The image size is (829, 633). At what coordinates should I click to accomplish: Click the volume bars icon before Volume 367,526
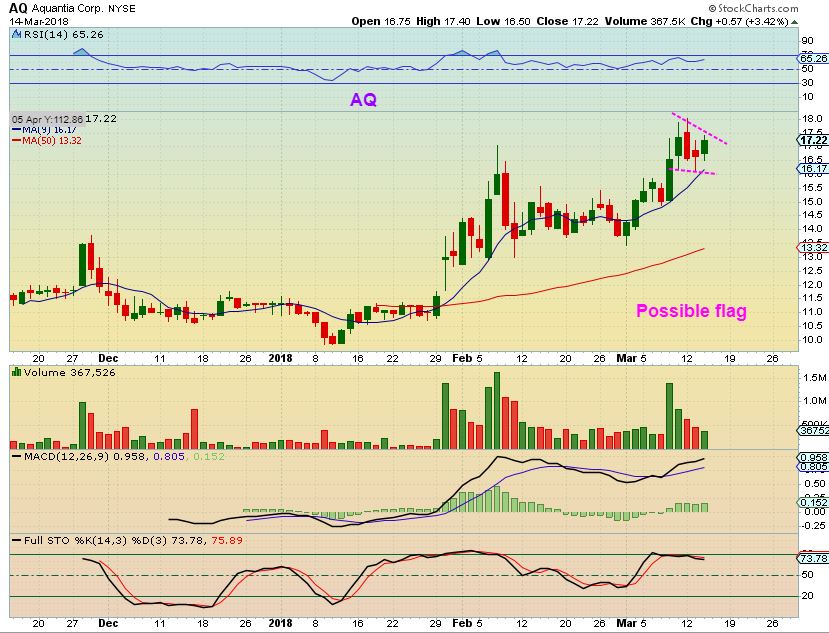coord(16,372)
